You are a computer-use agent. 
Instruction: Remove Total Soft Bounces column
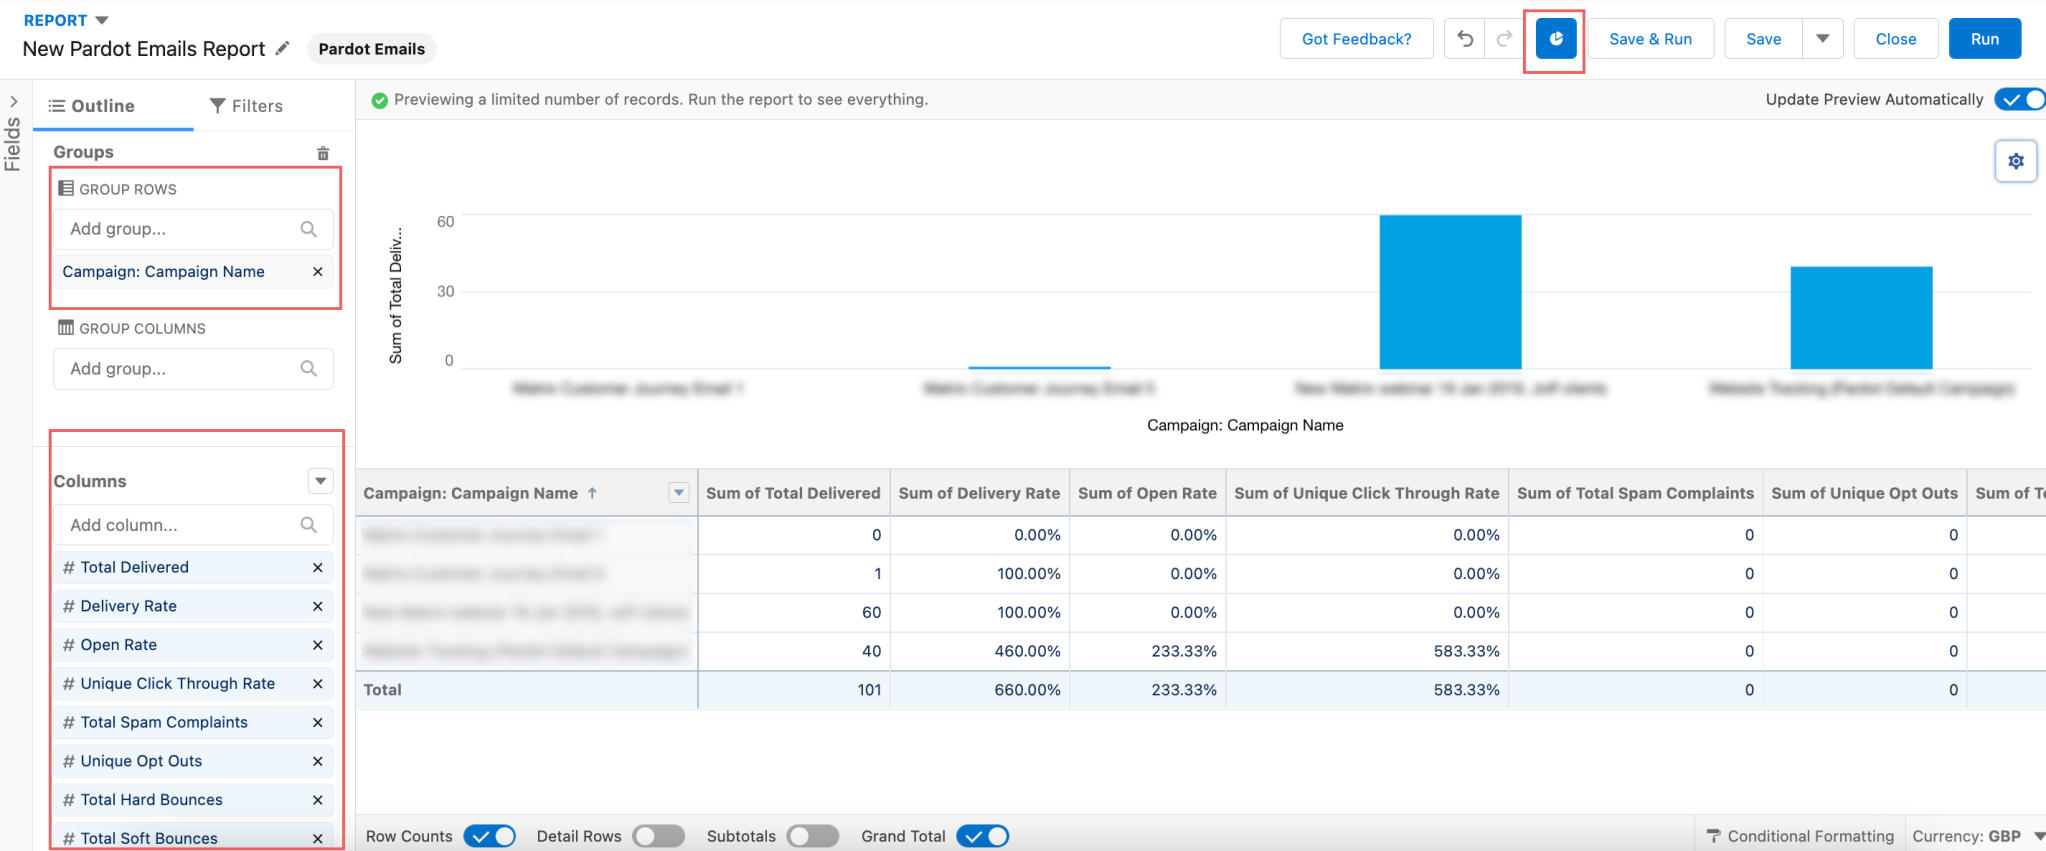(317, 839)
